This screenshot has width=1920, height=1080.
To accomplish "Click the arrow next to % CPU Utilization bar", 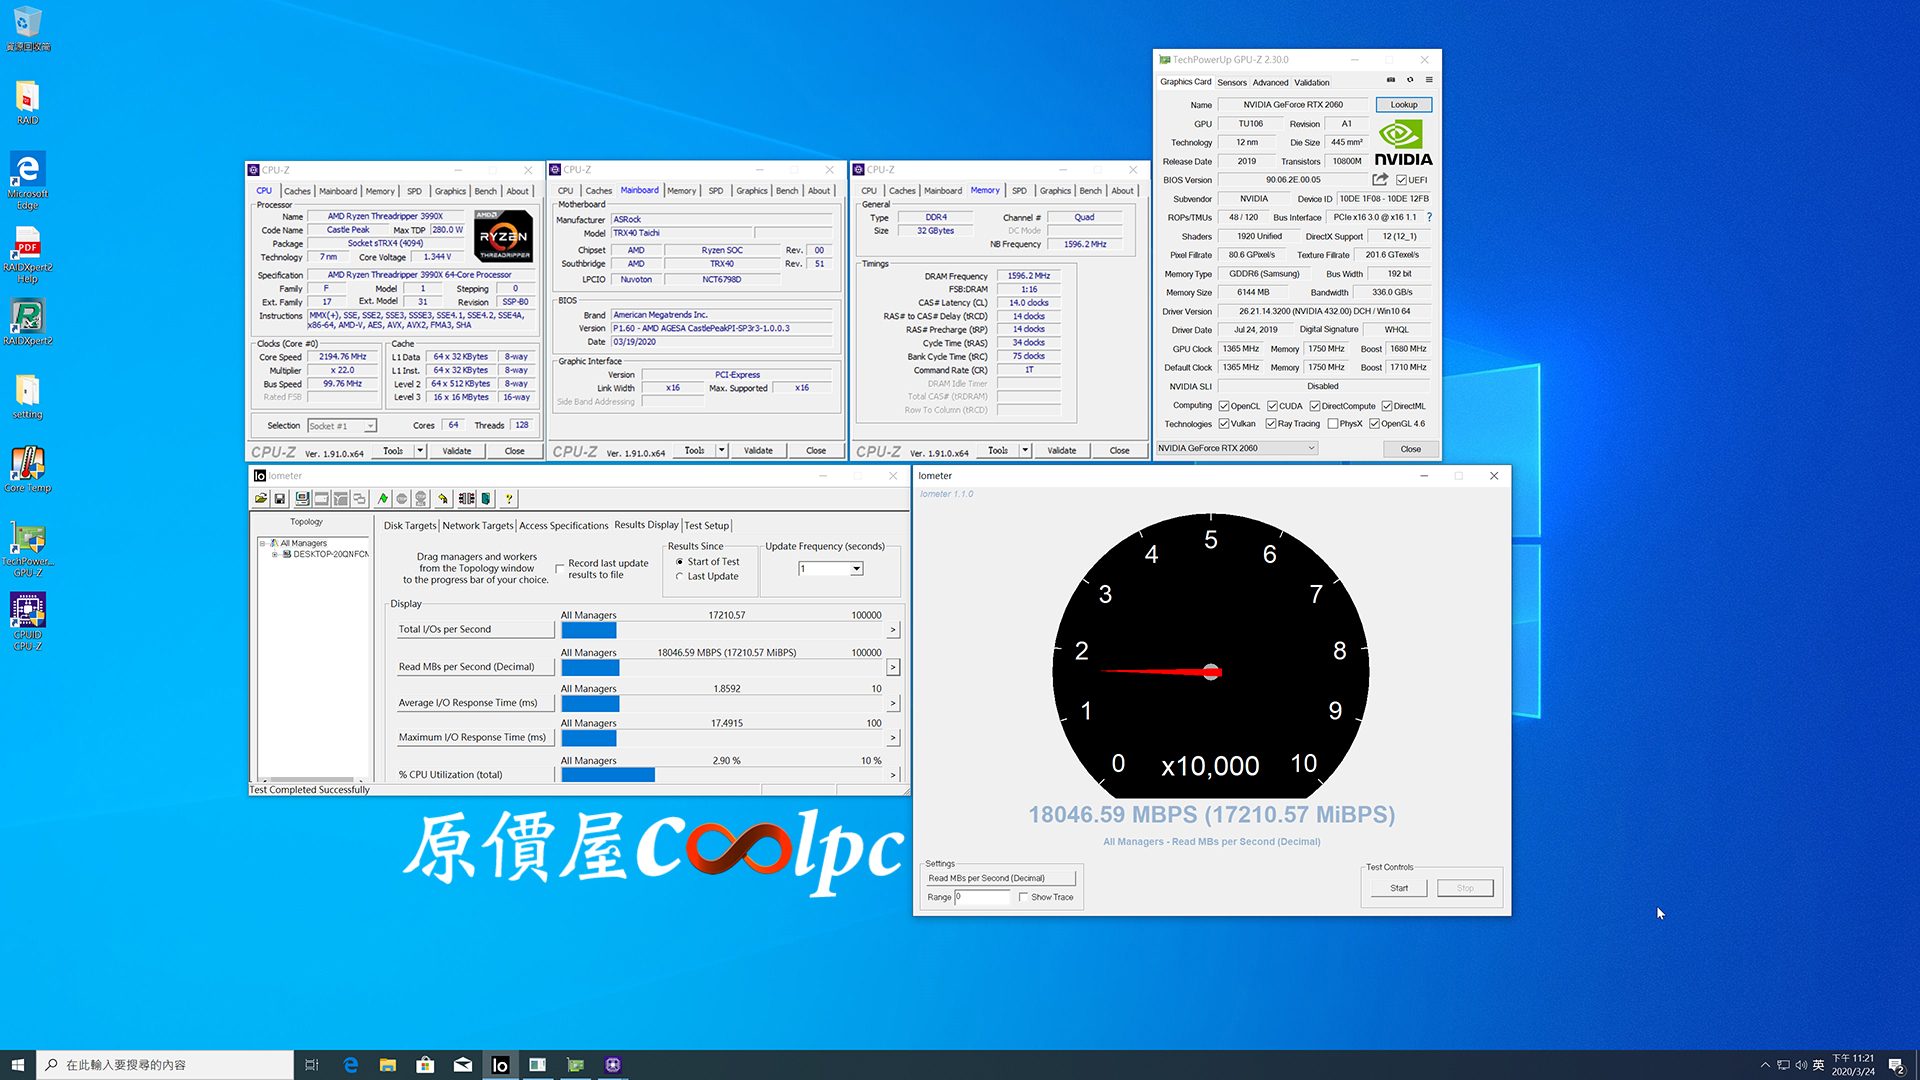I will coord(893,775).
